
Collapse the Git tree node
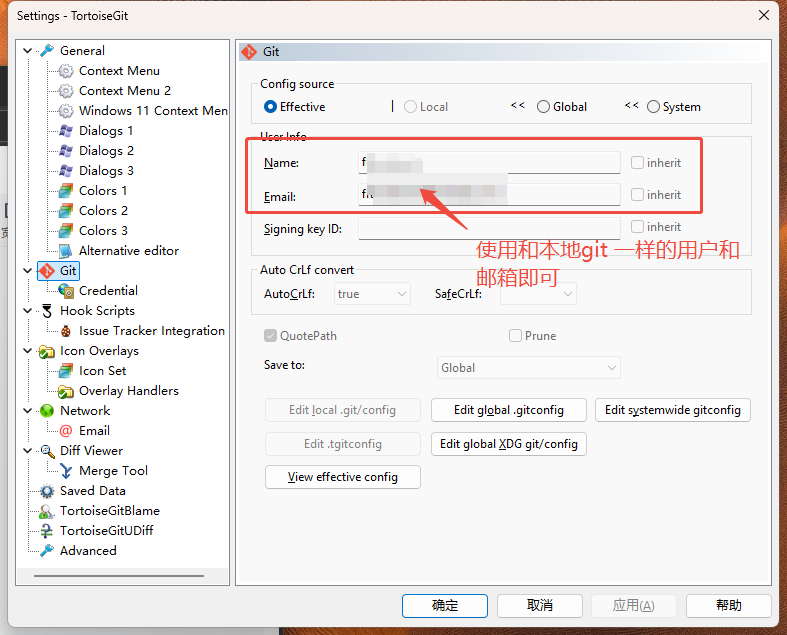(x=28, y=271)
